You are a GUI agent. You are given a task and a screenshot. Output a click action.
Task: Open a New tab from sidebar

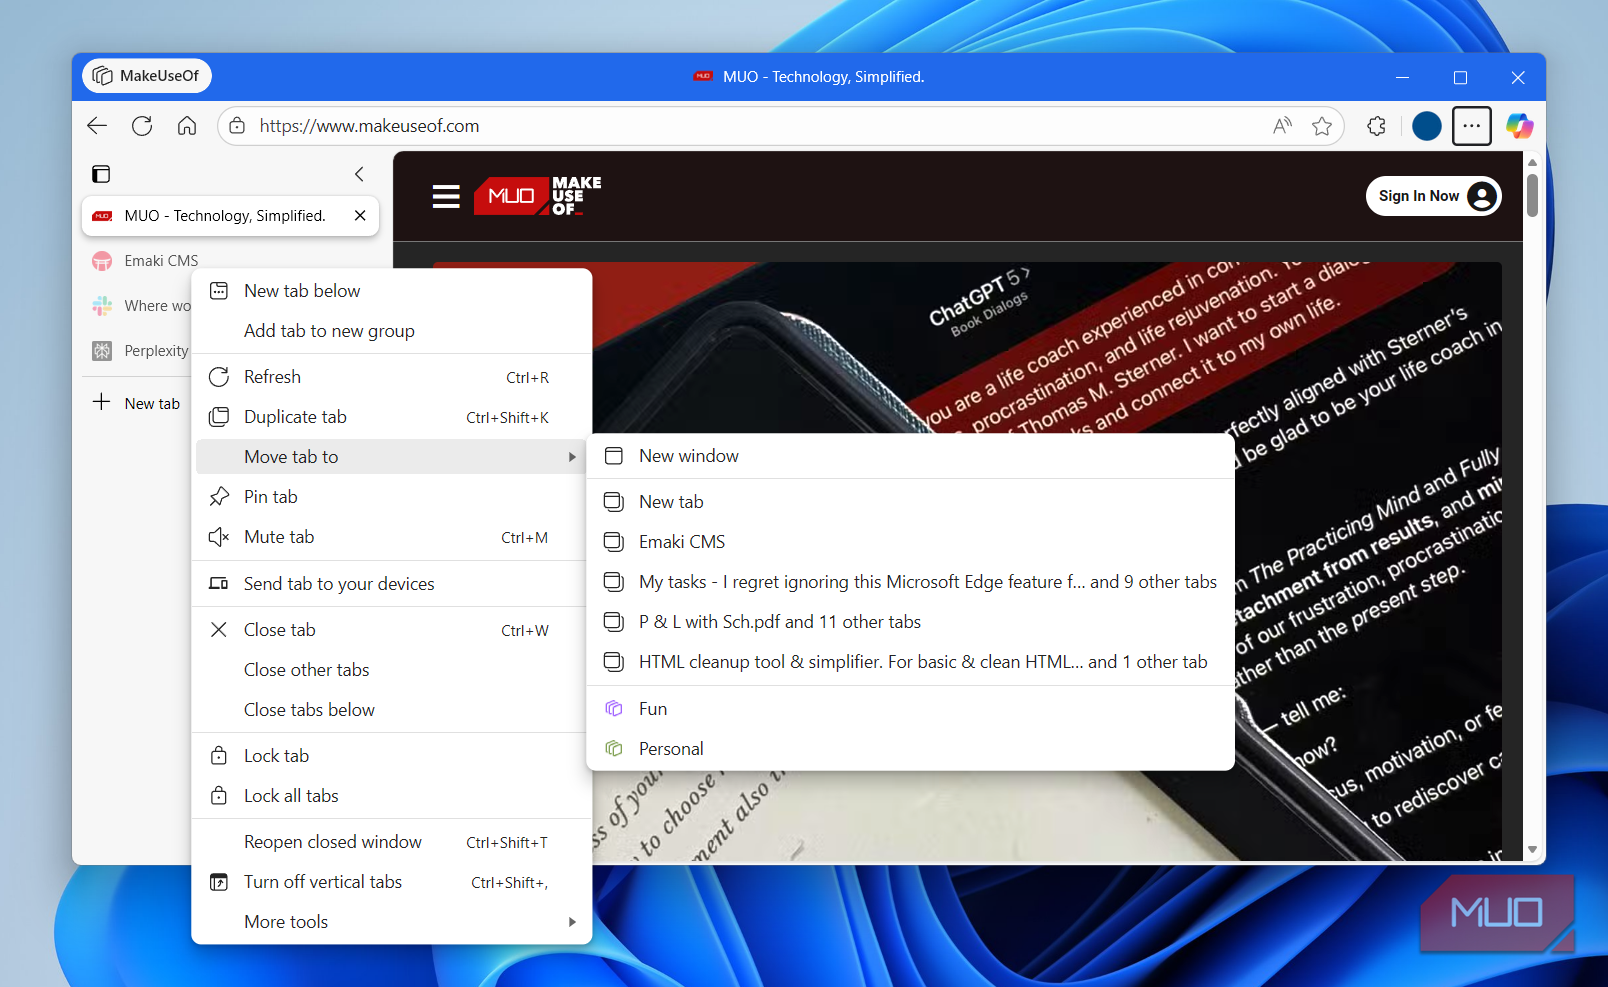click(137, 403)
